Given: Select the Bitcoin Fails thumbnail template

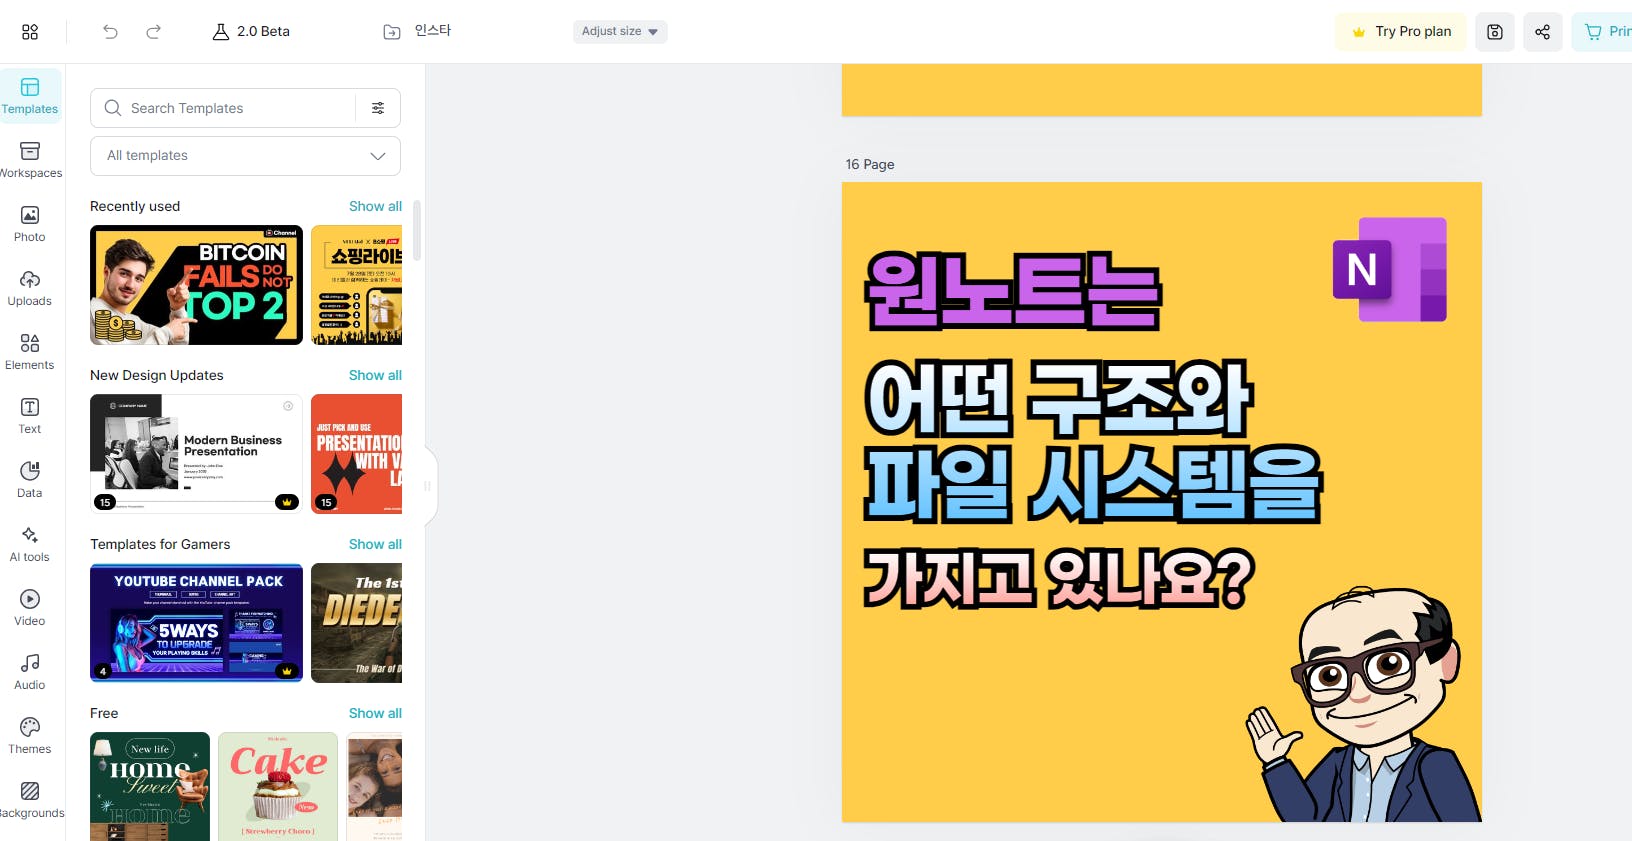Looking at the screenshot, I should (x=196, y=285).
